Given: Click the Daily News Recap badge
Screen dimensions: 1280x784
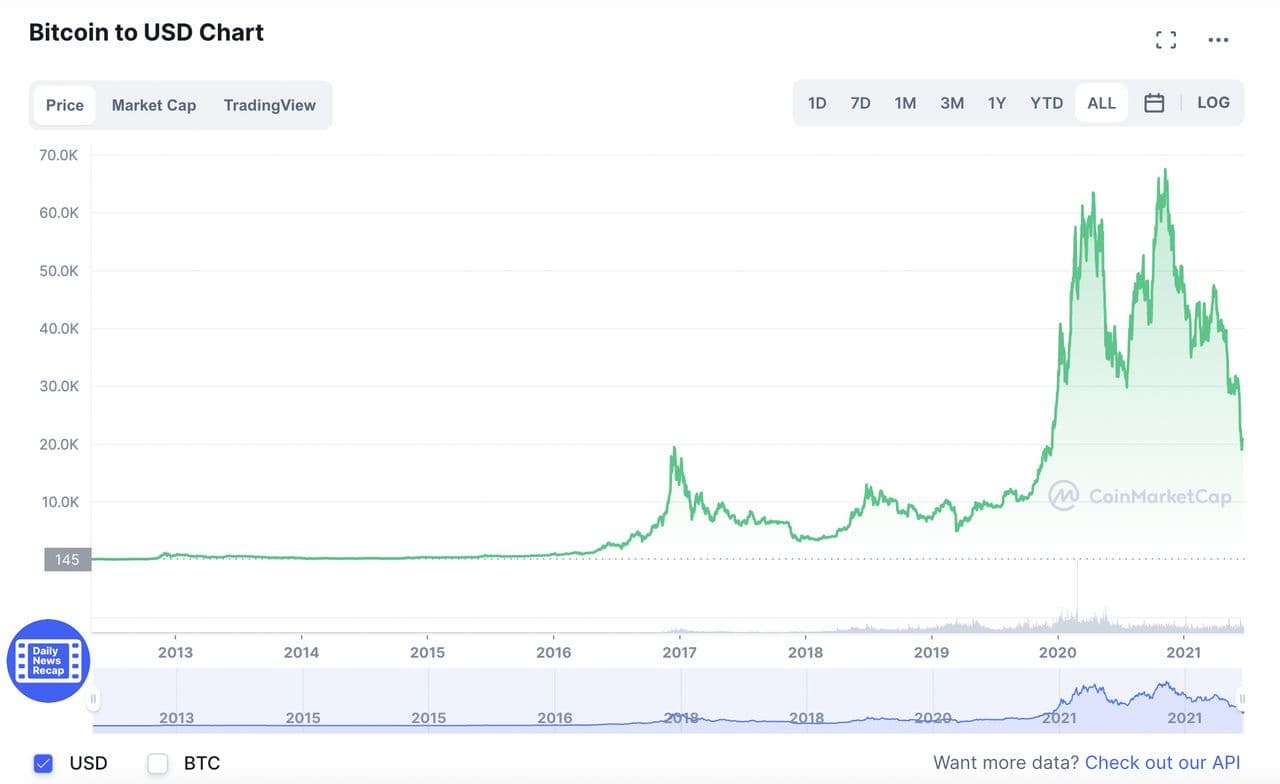Looking at the screenshot, I should click(x=48, y=661).
